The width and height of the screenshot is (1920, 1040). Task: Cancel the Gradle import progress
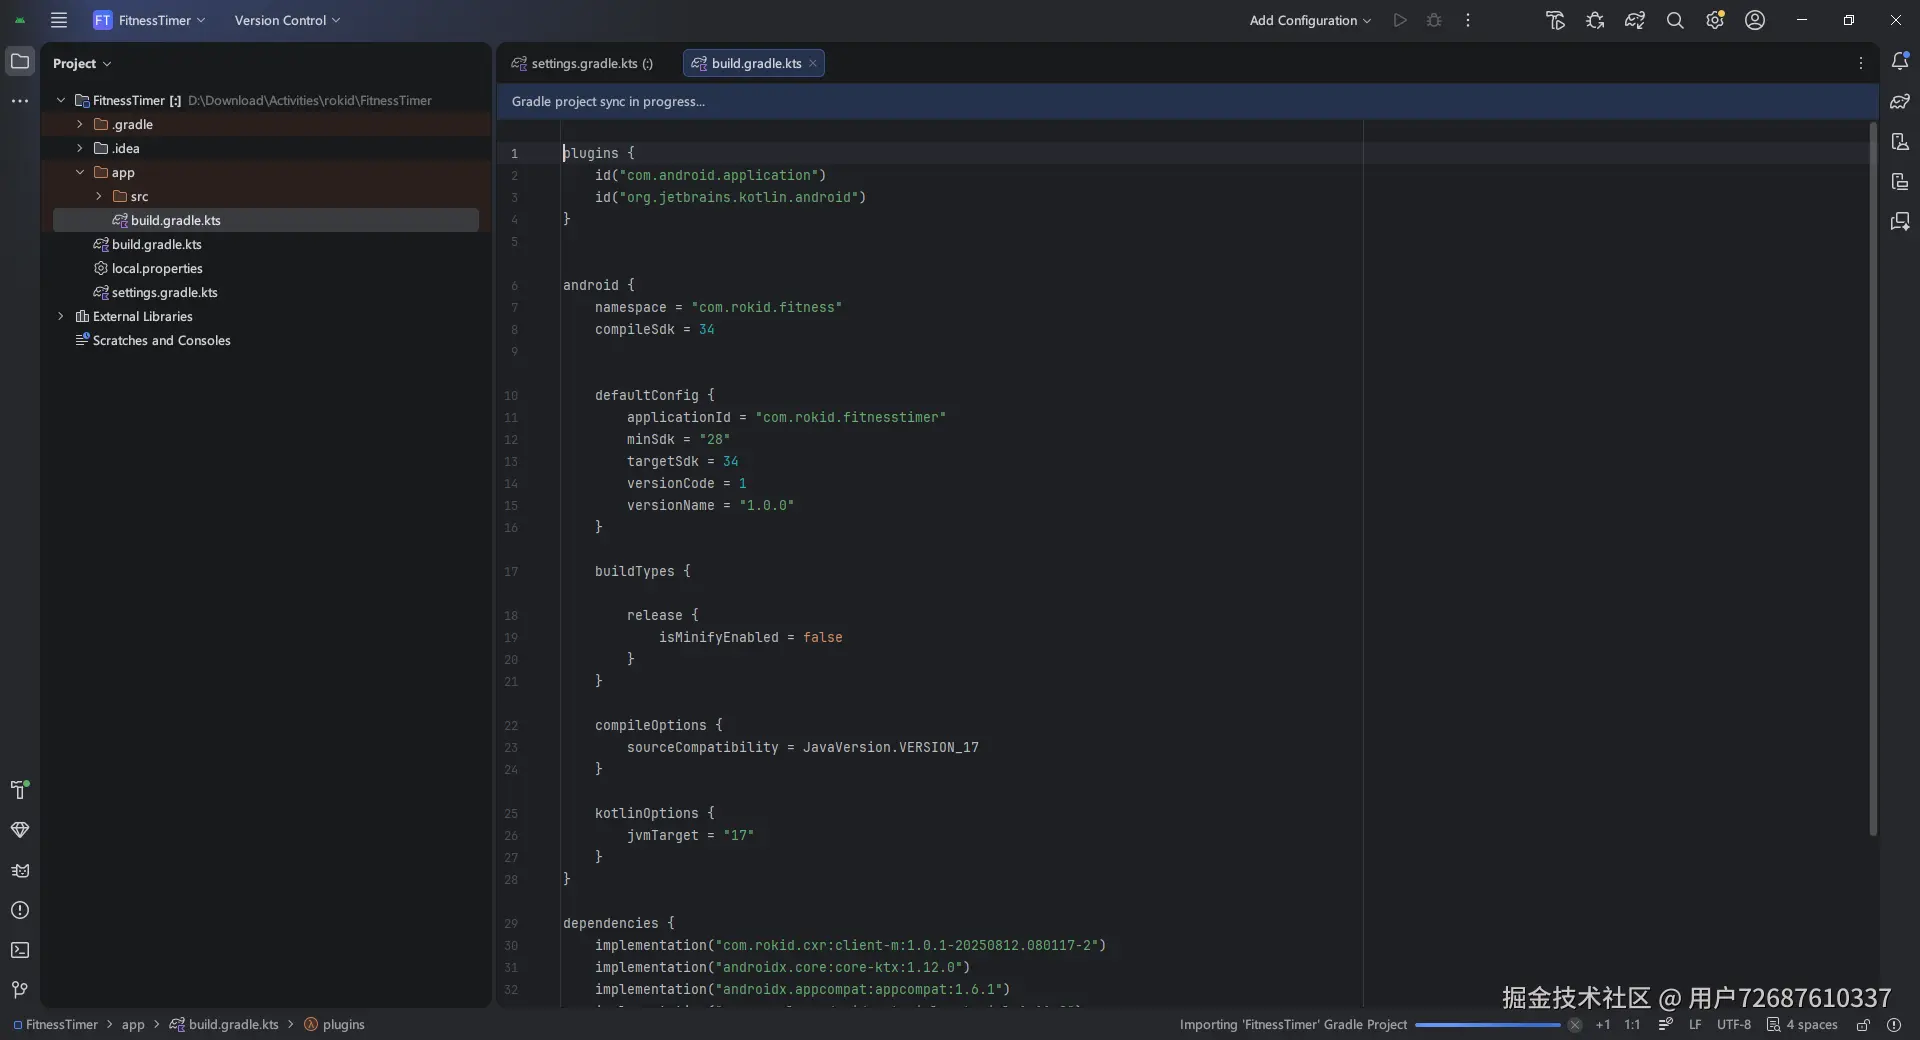click(x=1575, y=1025)
